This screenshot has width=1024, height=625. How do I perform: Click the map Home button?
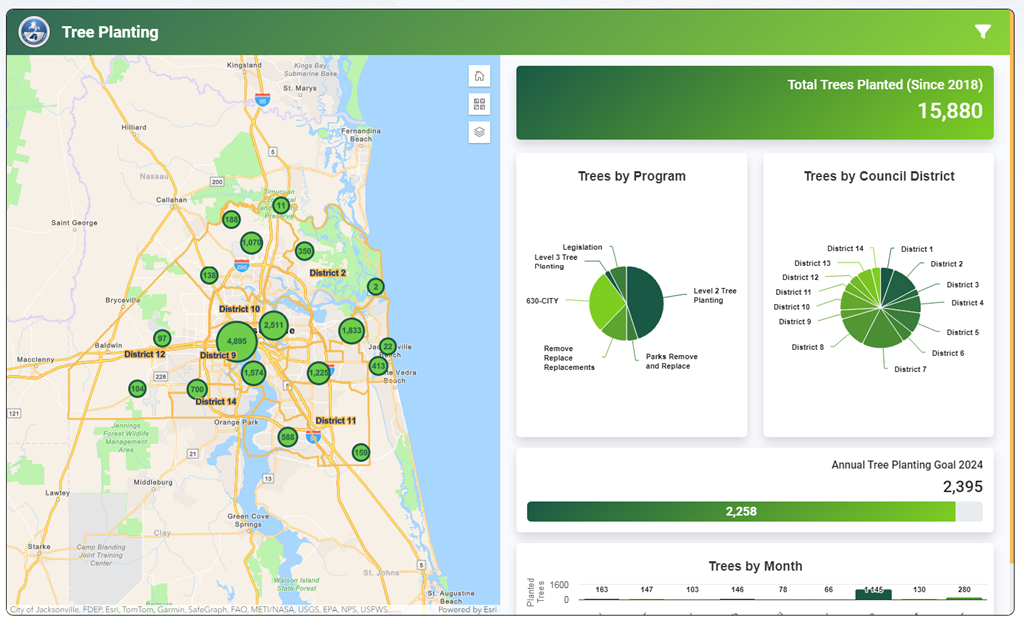click(x=479, y=76)
